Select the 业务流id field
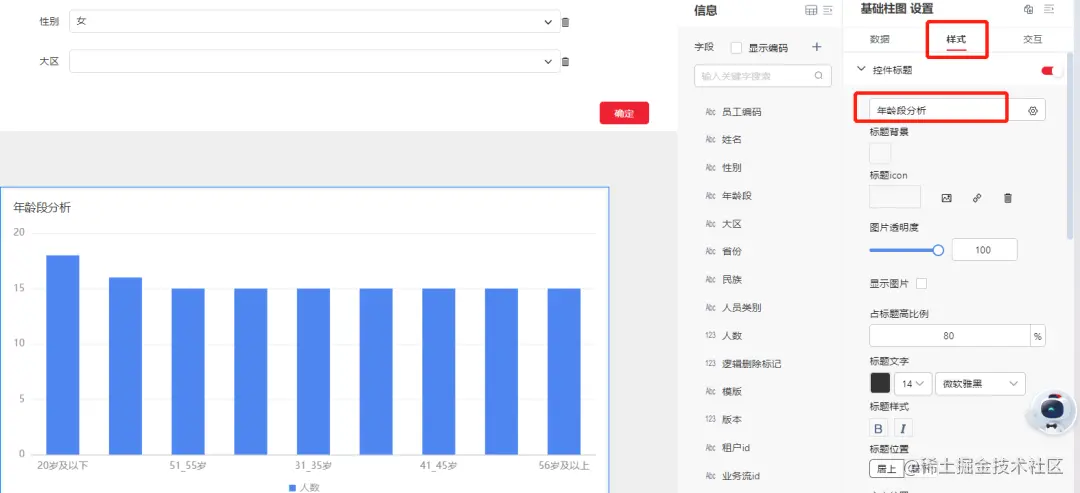Image resolution: width=1080 pixels, height=493 pixels. pos(740,476)
